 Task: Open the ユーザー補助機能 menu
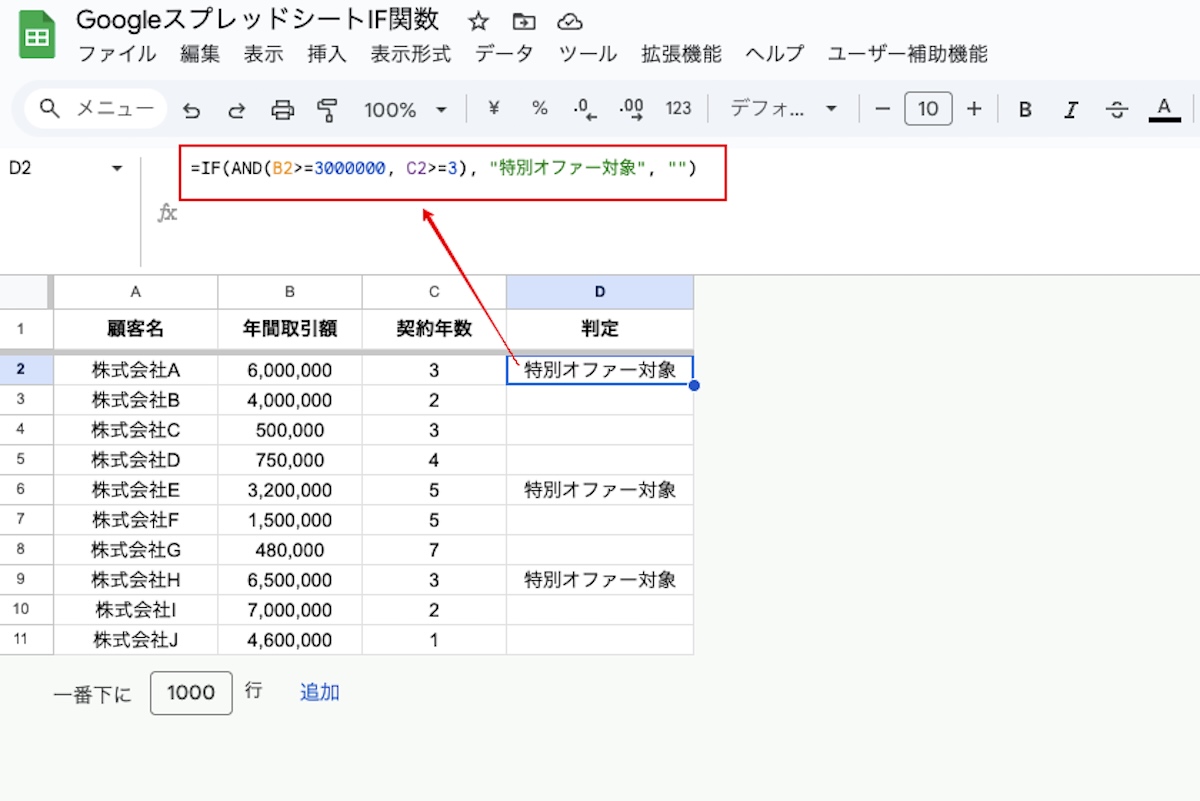click(x=908, y=54)
